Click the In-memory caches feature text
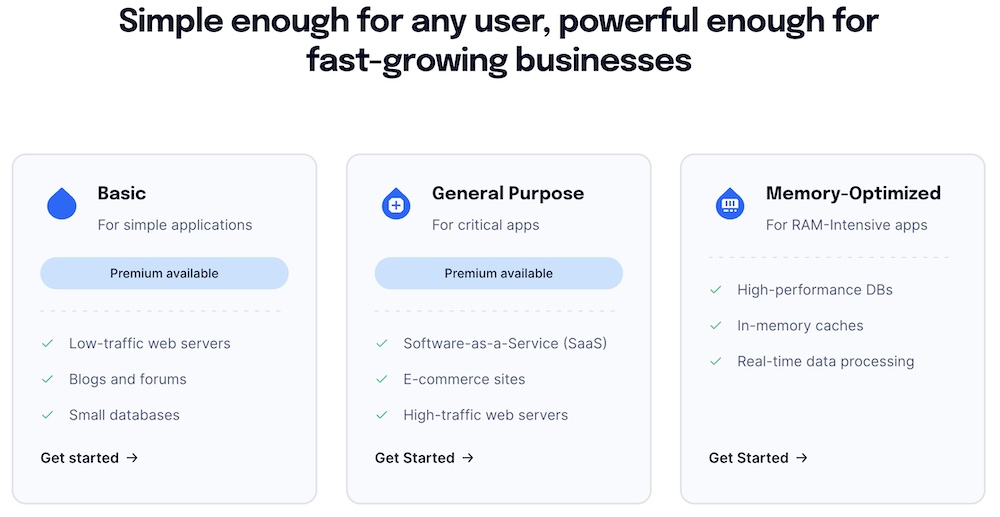1000x517 pixels. pyautogui.click(x=800, y=326)
